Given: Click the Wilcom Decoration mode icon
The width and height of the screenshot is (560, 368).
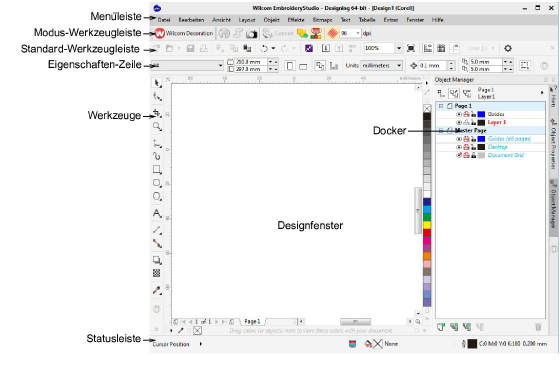Looking at the screenshot, I should point(160,33).
